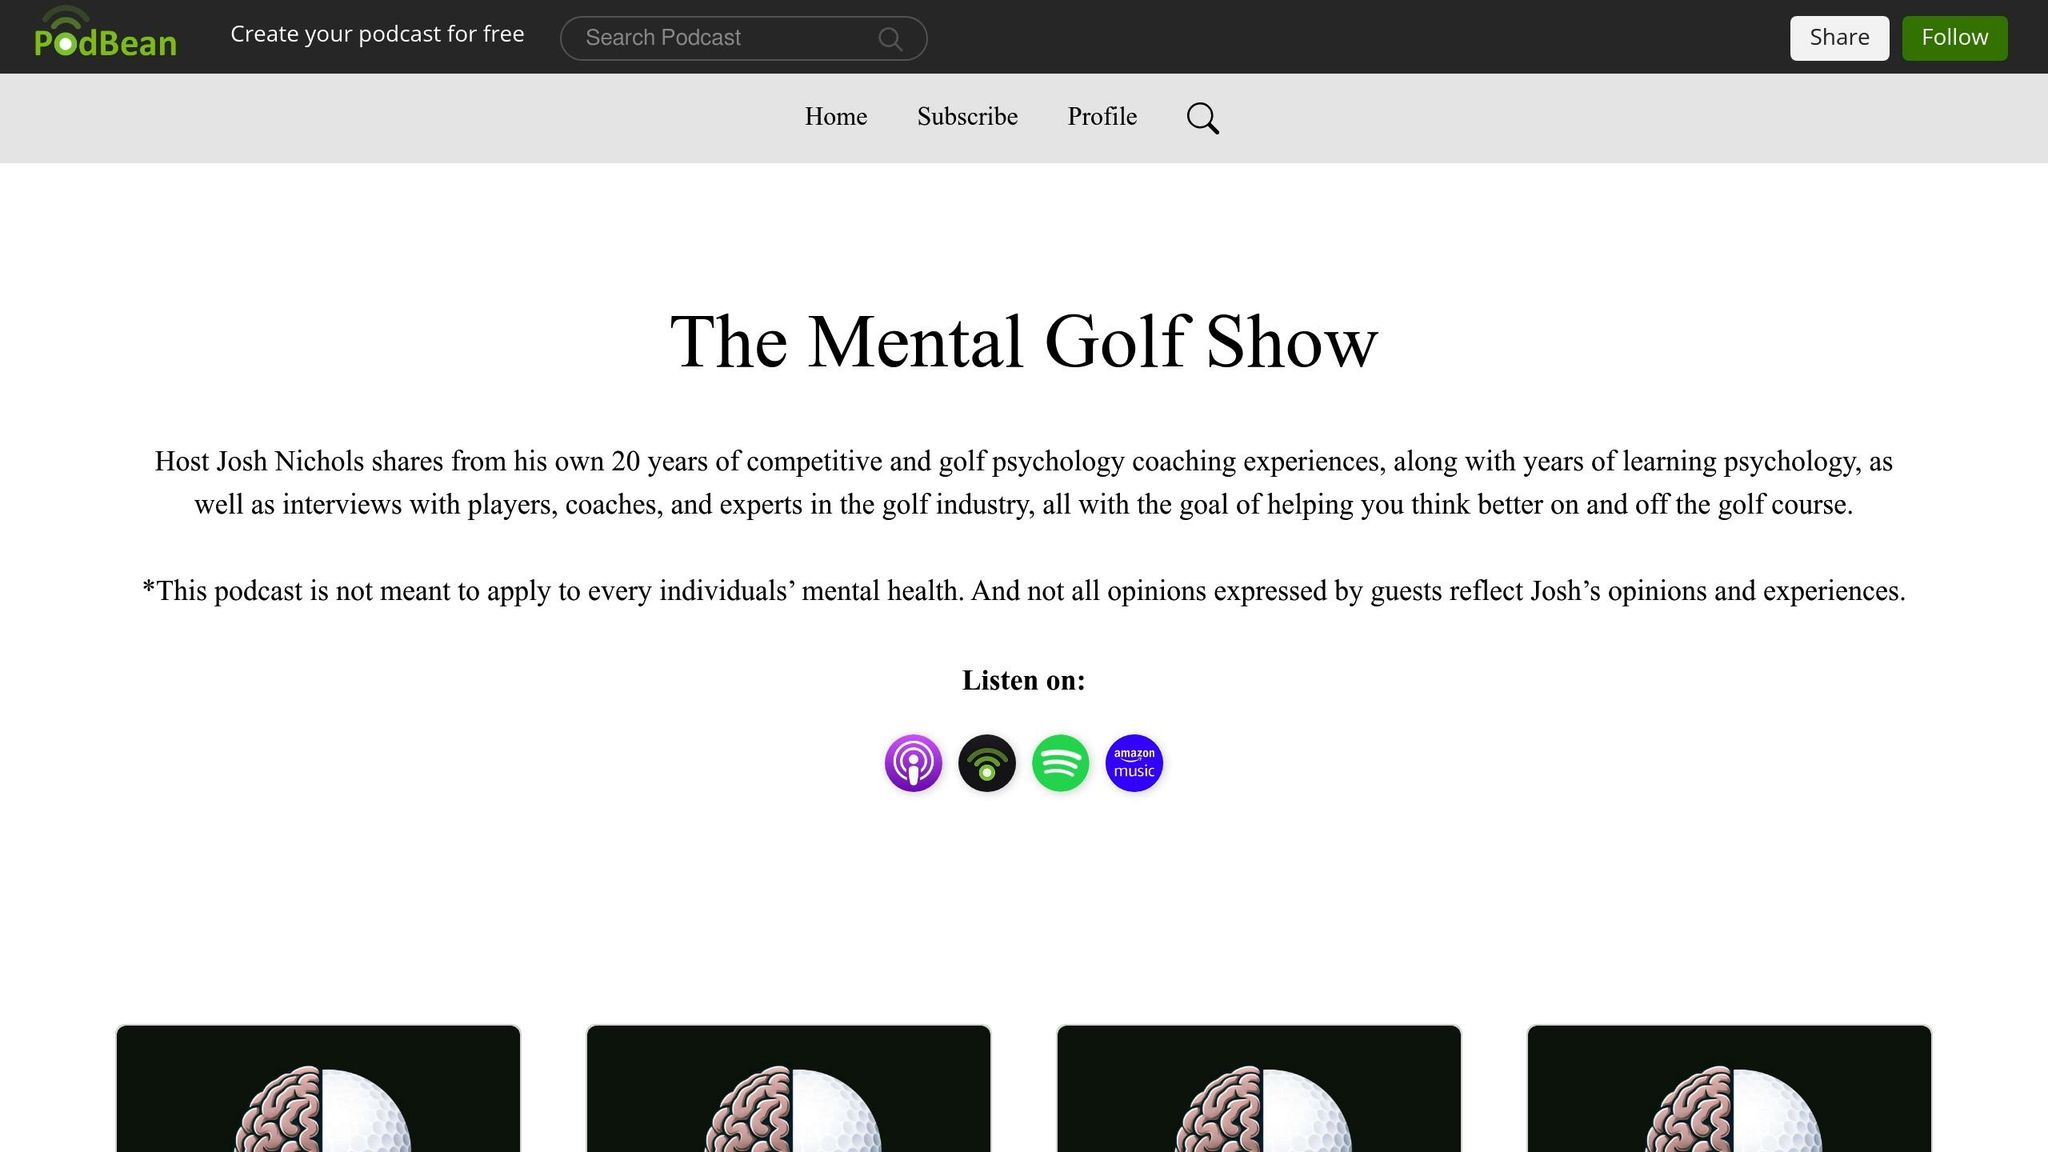The height and width of the screenshot is (1152, 2048).
Task: View the Profile section
Action: [x=1101, y=117]
